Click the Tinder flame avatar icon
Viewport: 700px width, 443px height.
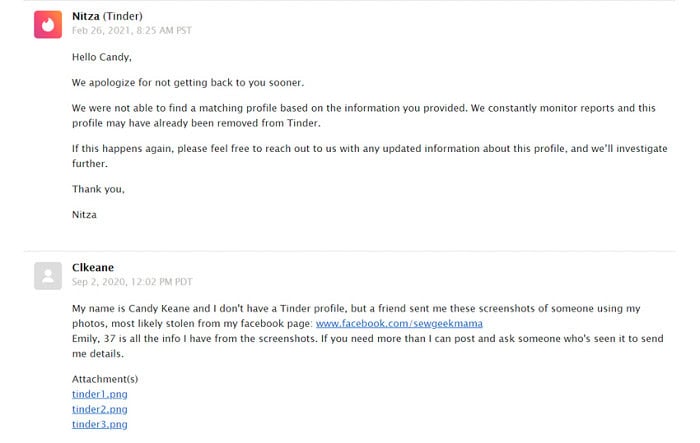coord(48,25)
